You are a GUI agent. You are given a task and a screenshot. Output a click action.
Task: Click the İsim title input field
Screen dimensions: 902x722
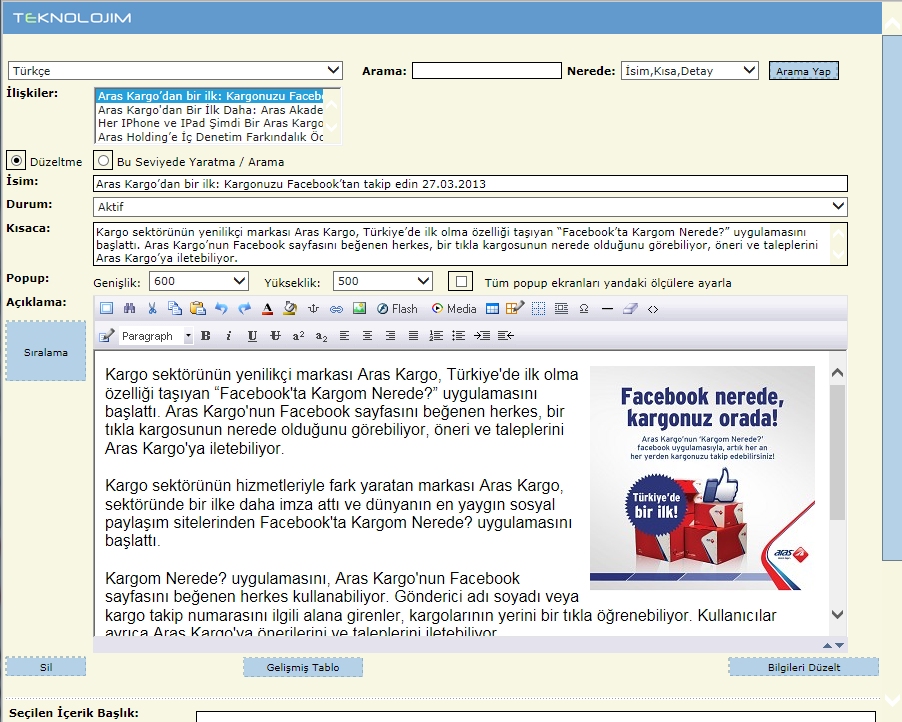click(470, 184)
